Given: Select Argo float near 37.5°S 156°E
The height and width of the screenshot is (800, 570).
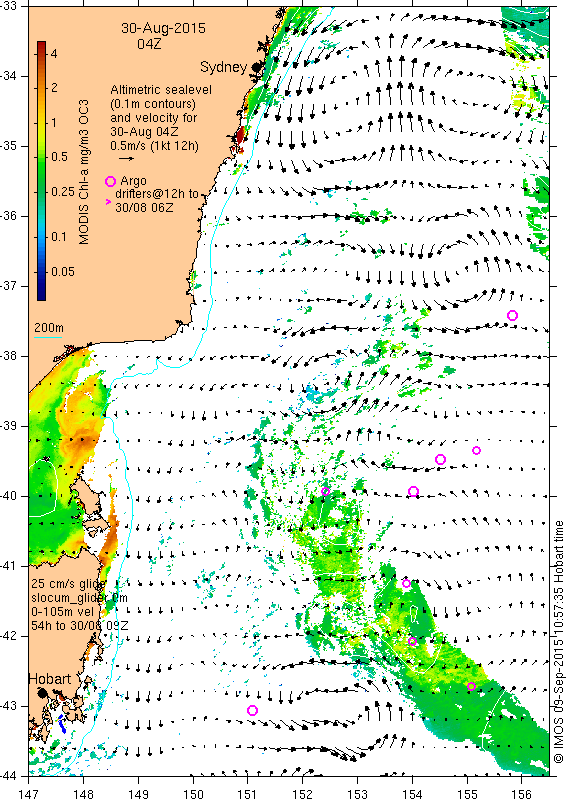Looking at the screenshot, I should 512,315.
